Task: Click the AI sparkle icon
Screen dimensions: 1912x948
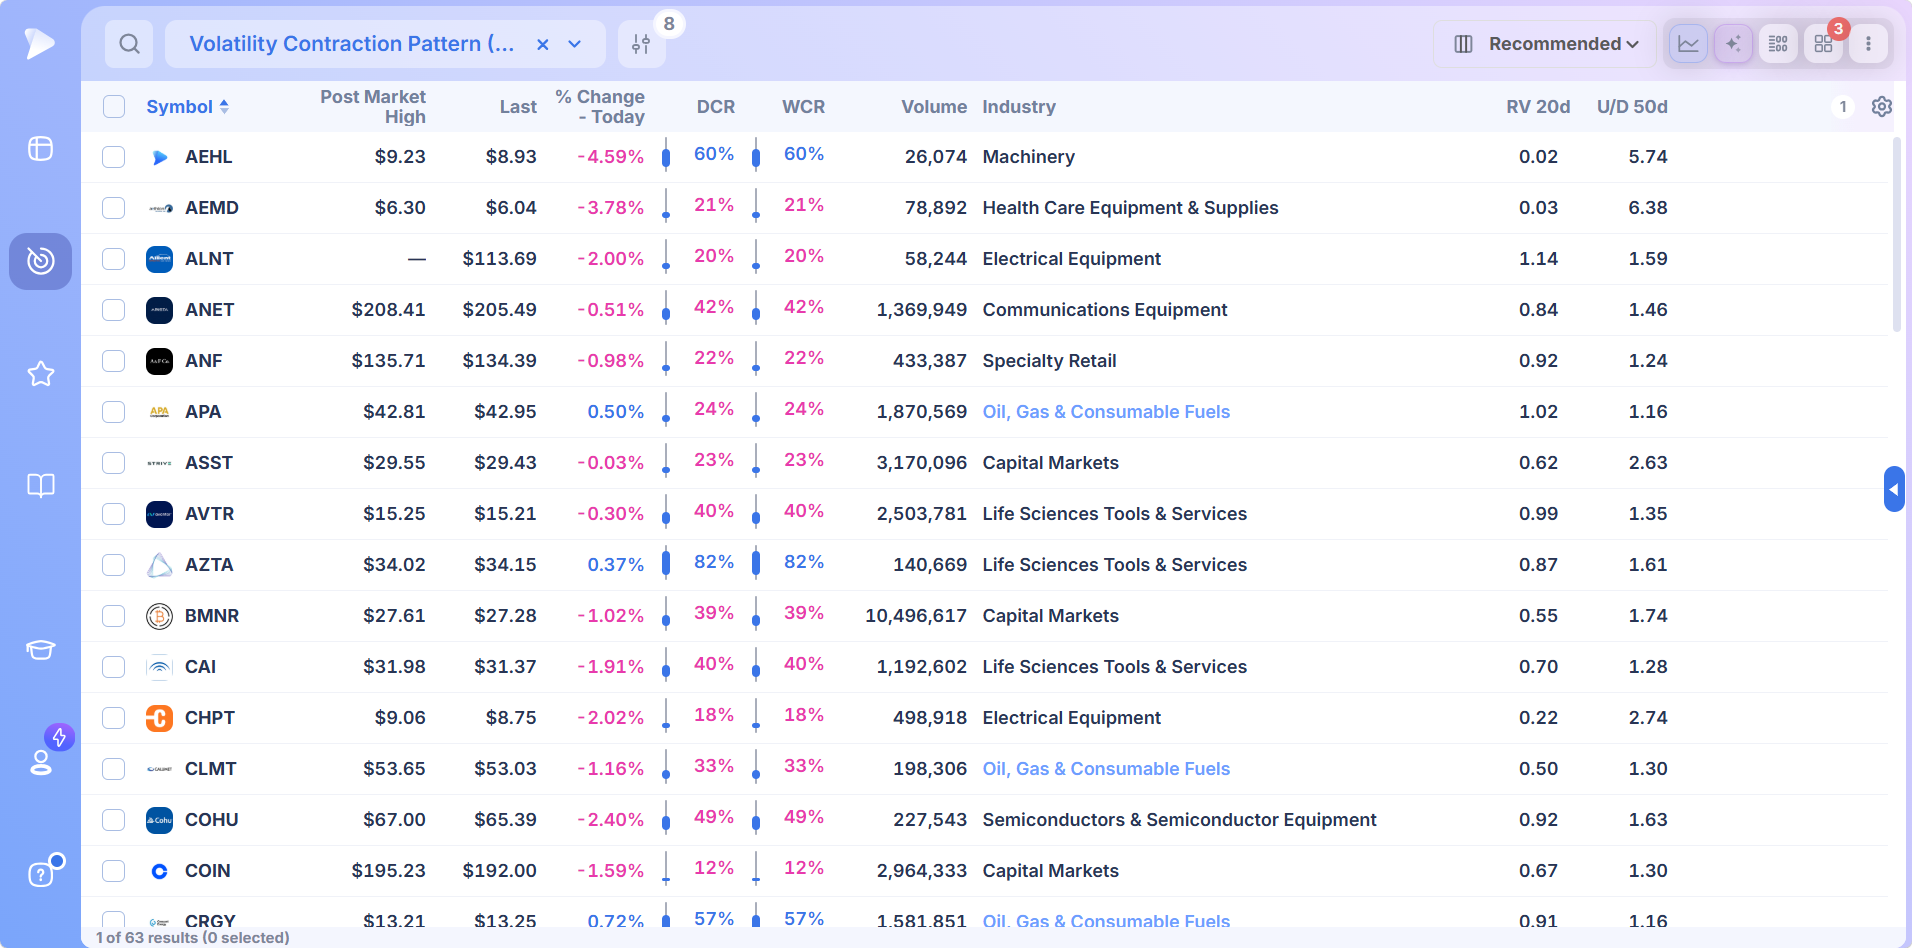Action: coord(1733,44)
